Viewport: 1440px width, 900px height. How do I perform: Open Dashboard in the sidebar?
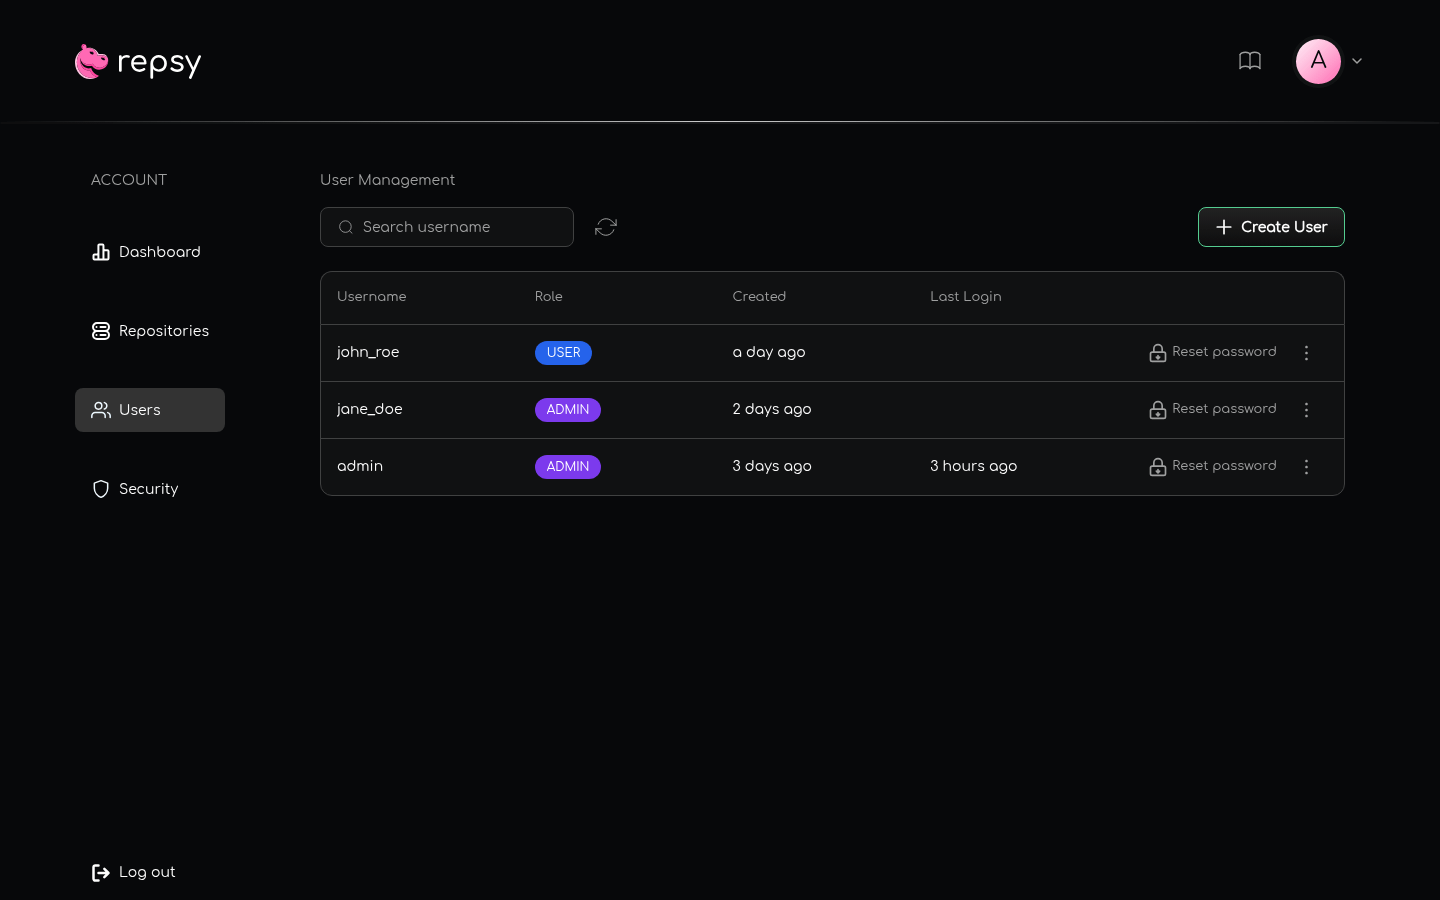150,252
